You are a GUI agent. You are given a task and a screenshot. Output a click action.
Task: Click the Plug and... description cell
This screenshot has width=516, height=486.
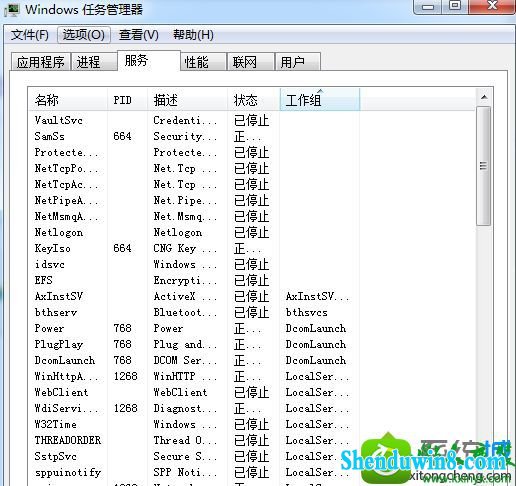[x=185, y=344]
